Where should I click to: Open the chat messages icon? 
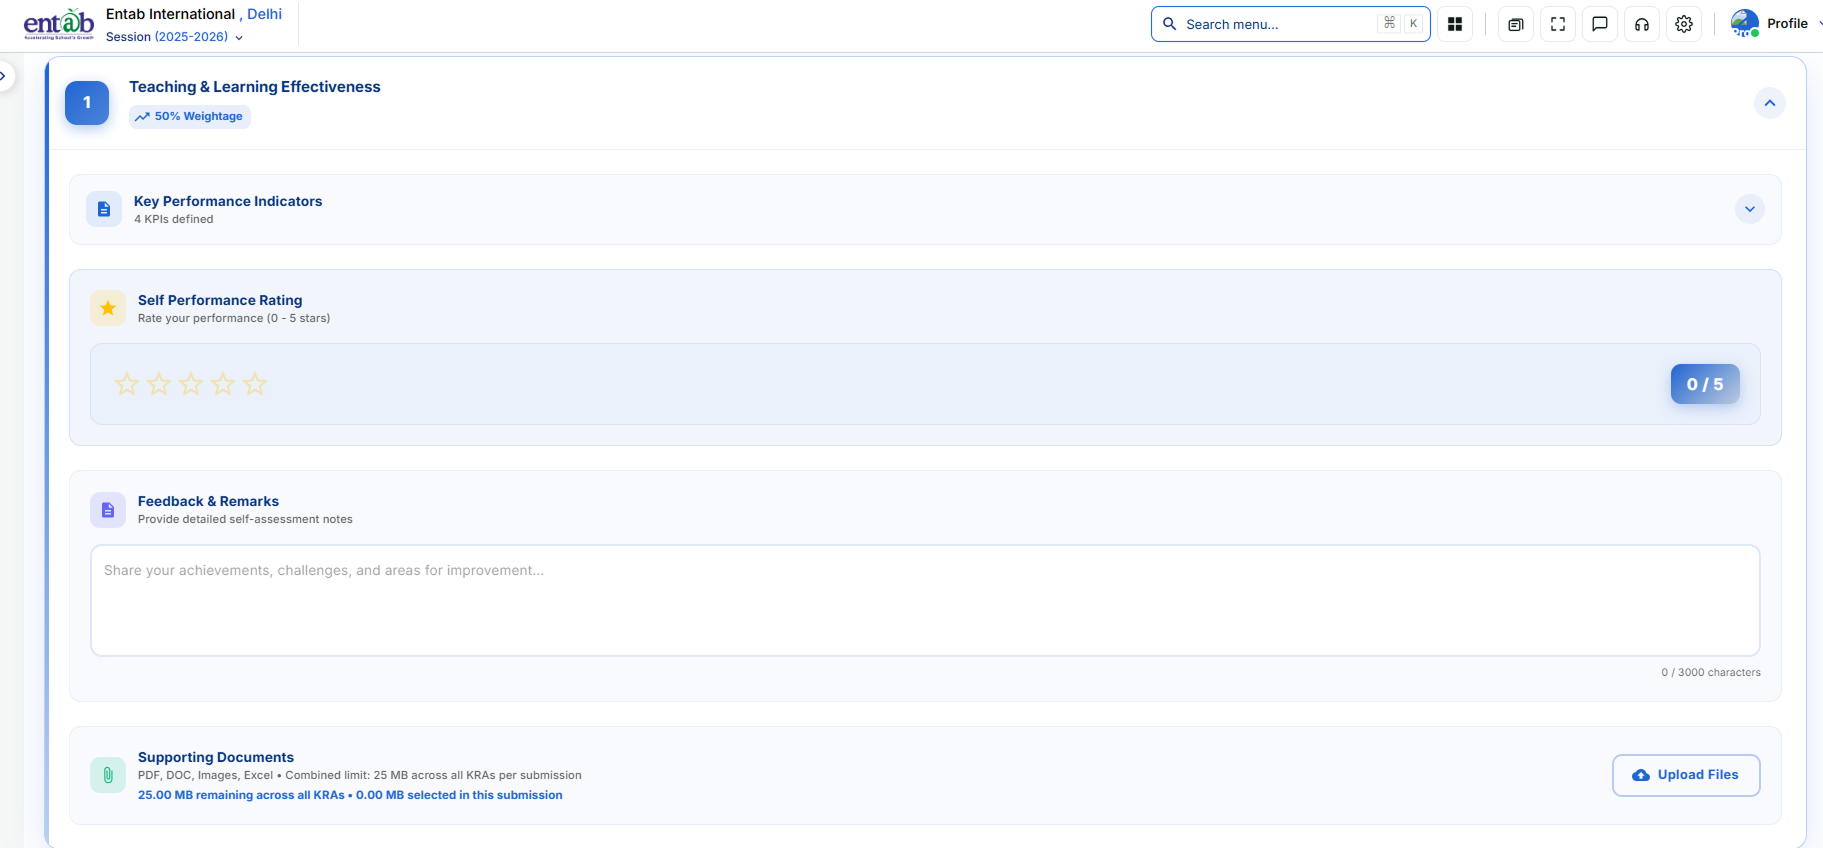[x=1600, y=24]
